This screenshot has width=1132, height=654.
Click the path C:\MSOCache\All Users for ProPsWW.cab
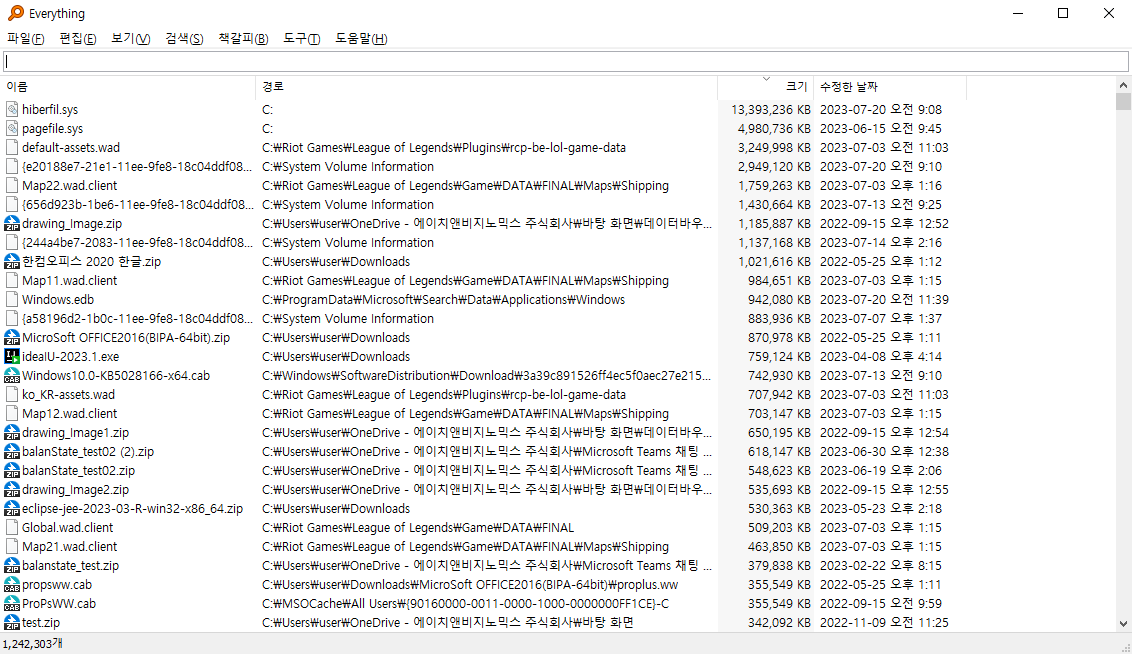point(465,603)
